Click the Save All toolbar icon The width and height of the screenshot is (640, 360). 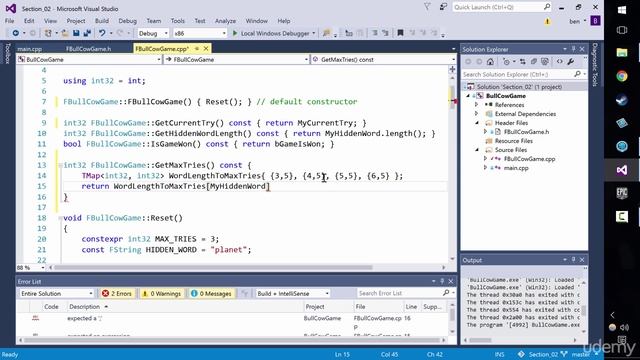(x=87, y=33)
